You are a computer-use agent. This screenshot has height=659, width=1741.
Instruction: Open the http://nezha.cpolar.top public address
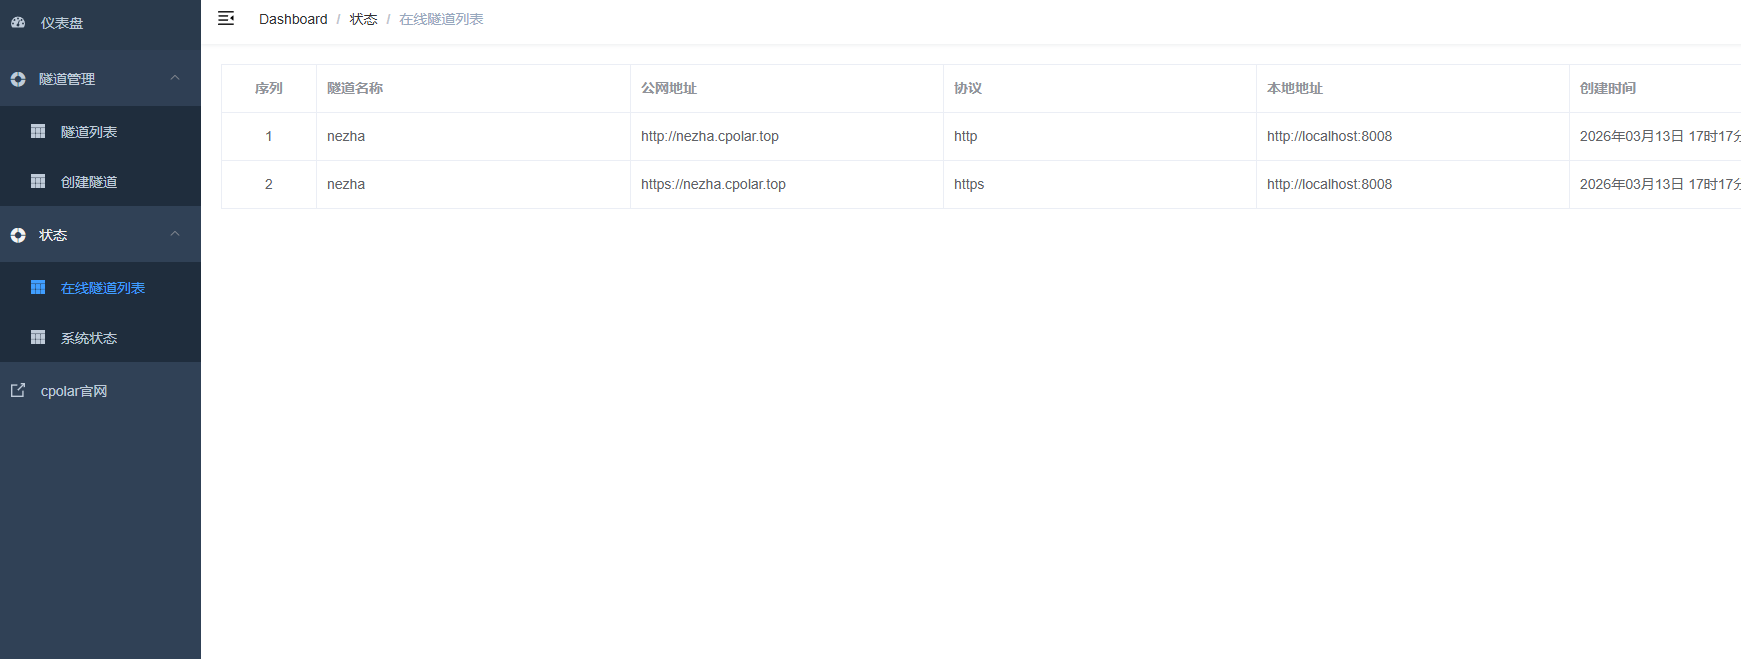(x=709, y=136)
